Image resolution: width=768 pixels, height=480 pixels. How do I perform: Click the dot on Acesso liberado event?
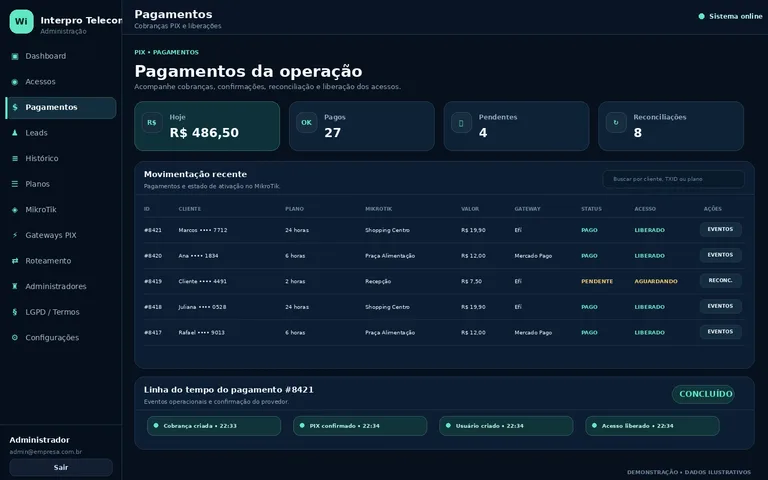pyautogui.click(x=594, y=426)
